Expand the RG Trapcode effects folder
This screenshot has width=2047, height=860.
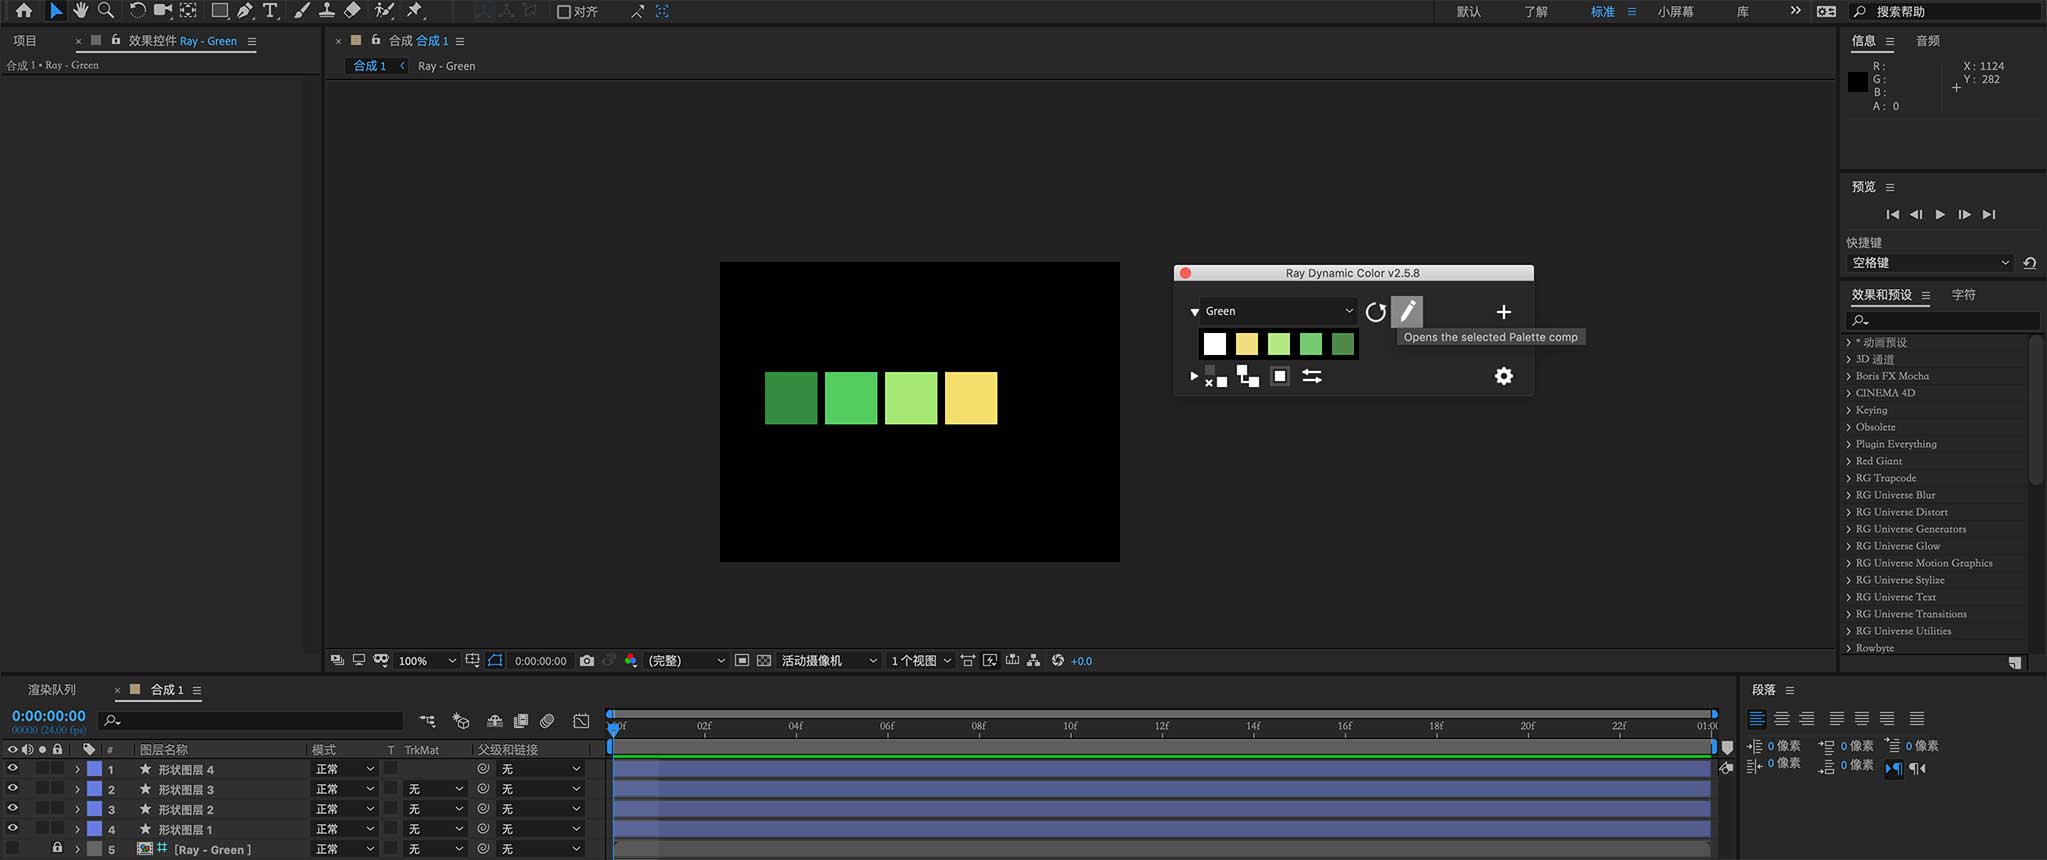(x=1849, y=478)
